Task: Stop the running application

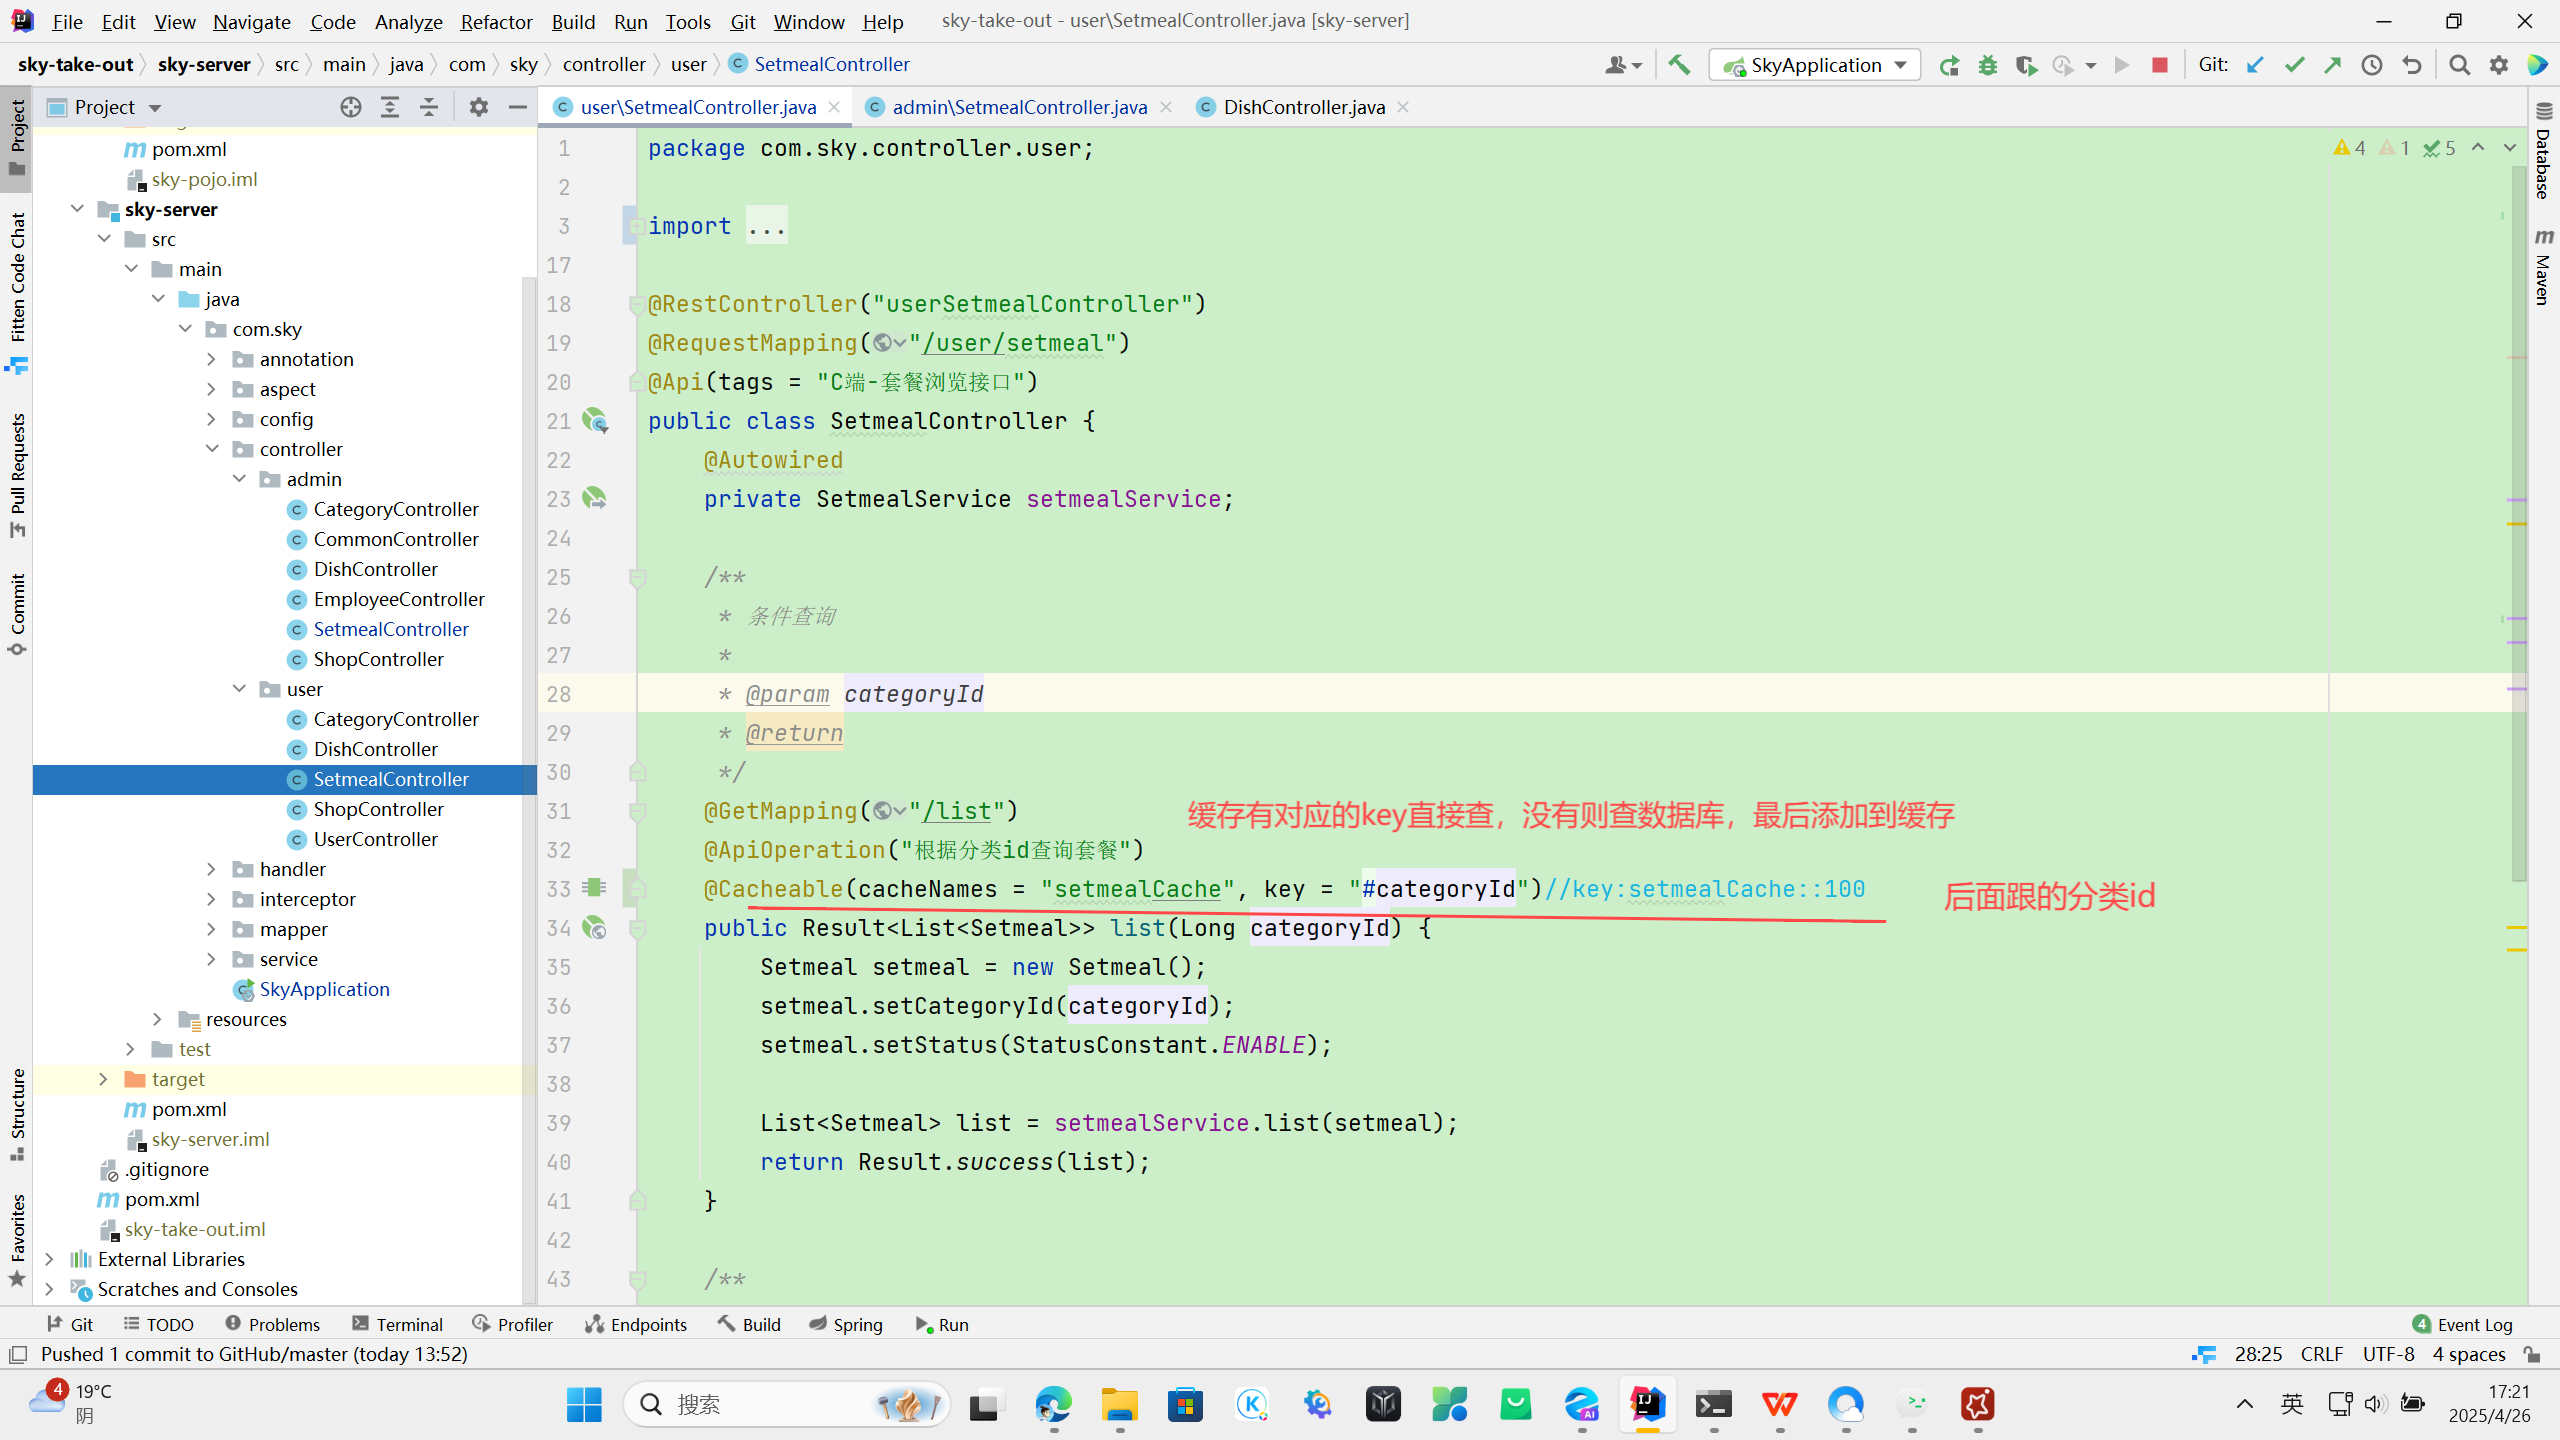Action: [2160, 65]
